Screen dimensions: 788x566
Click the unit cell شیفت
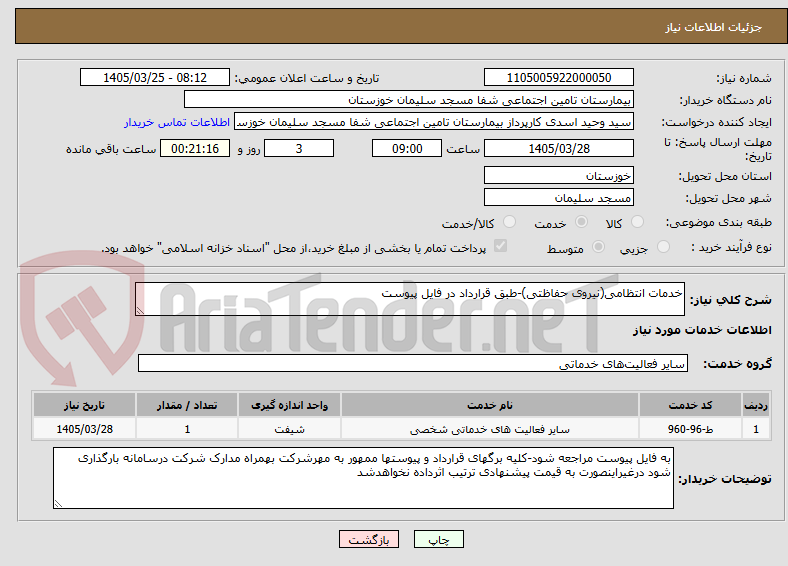pyautogui.click(x=289, y=429)
